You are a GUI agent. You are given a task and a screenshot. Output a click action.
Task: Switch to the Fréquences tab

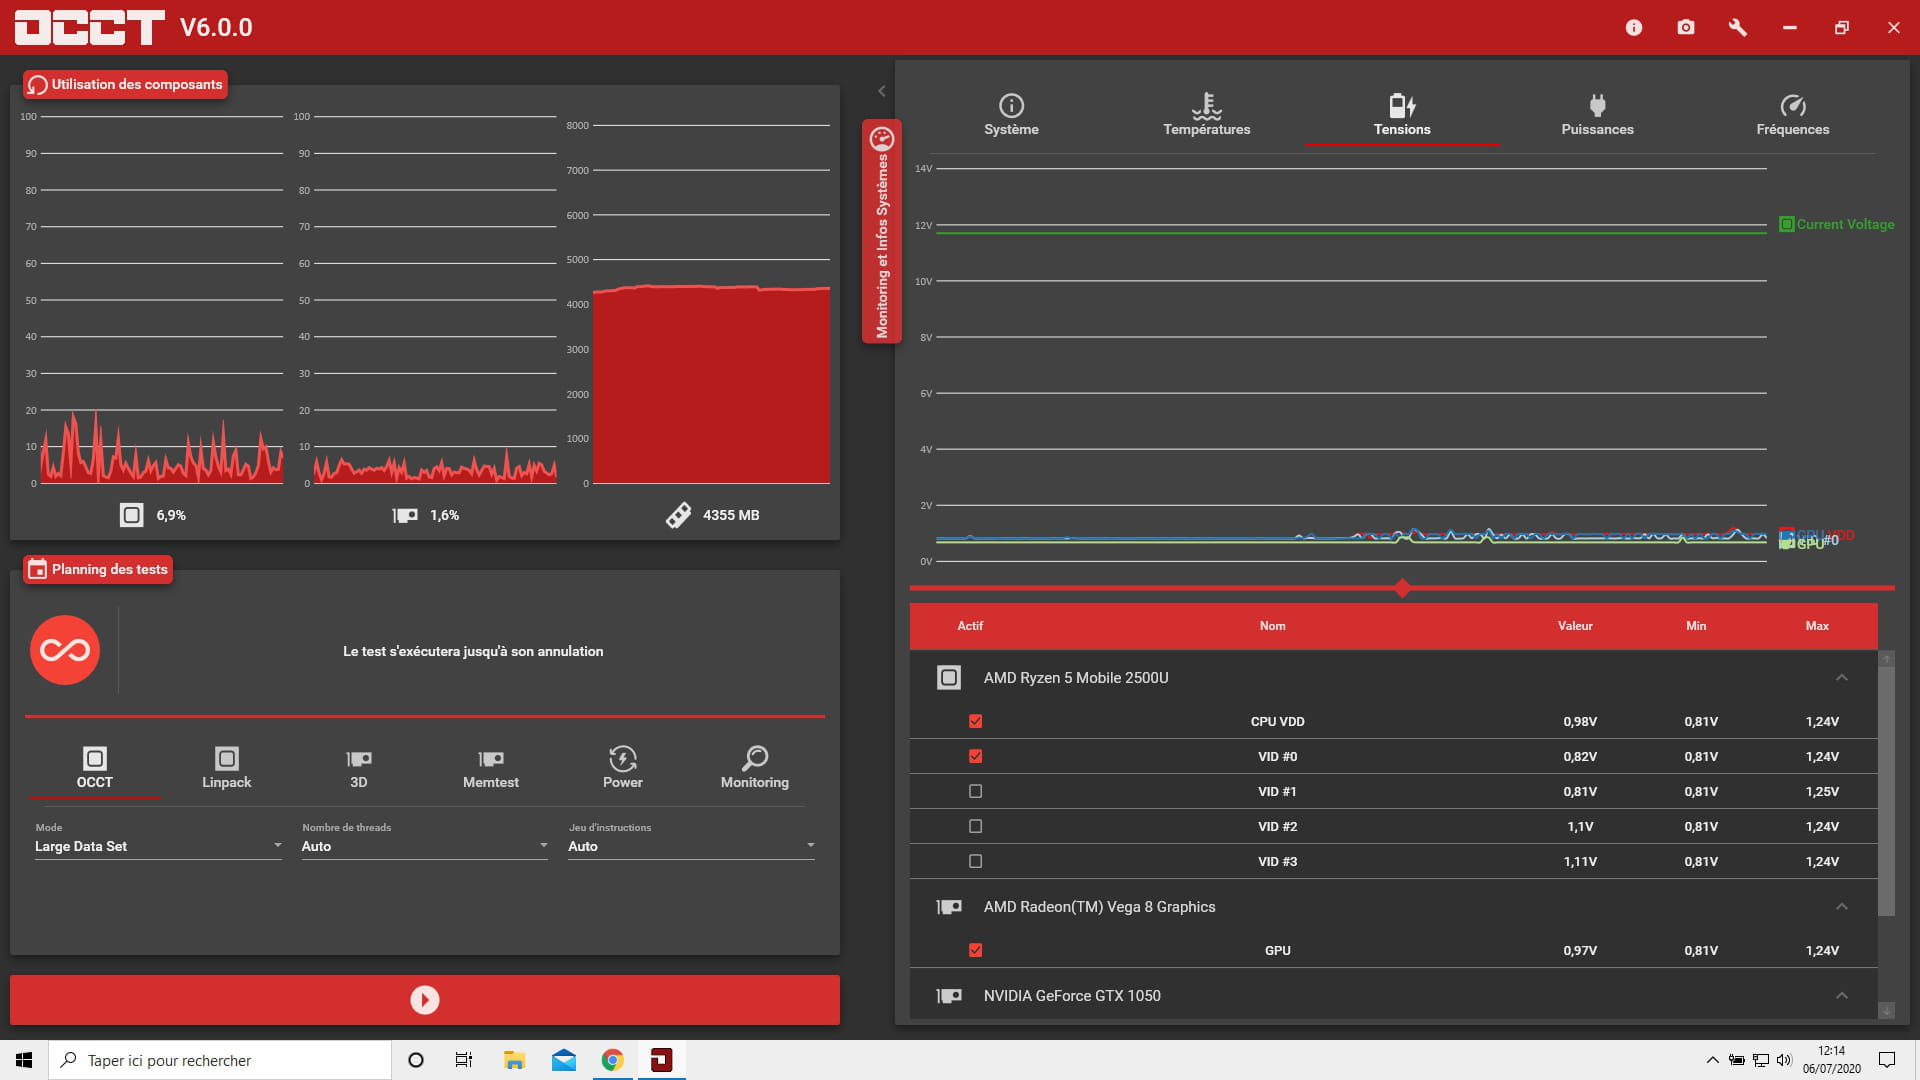[1792, 115]
